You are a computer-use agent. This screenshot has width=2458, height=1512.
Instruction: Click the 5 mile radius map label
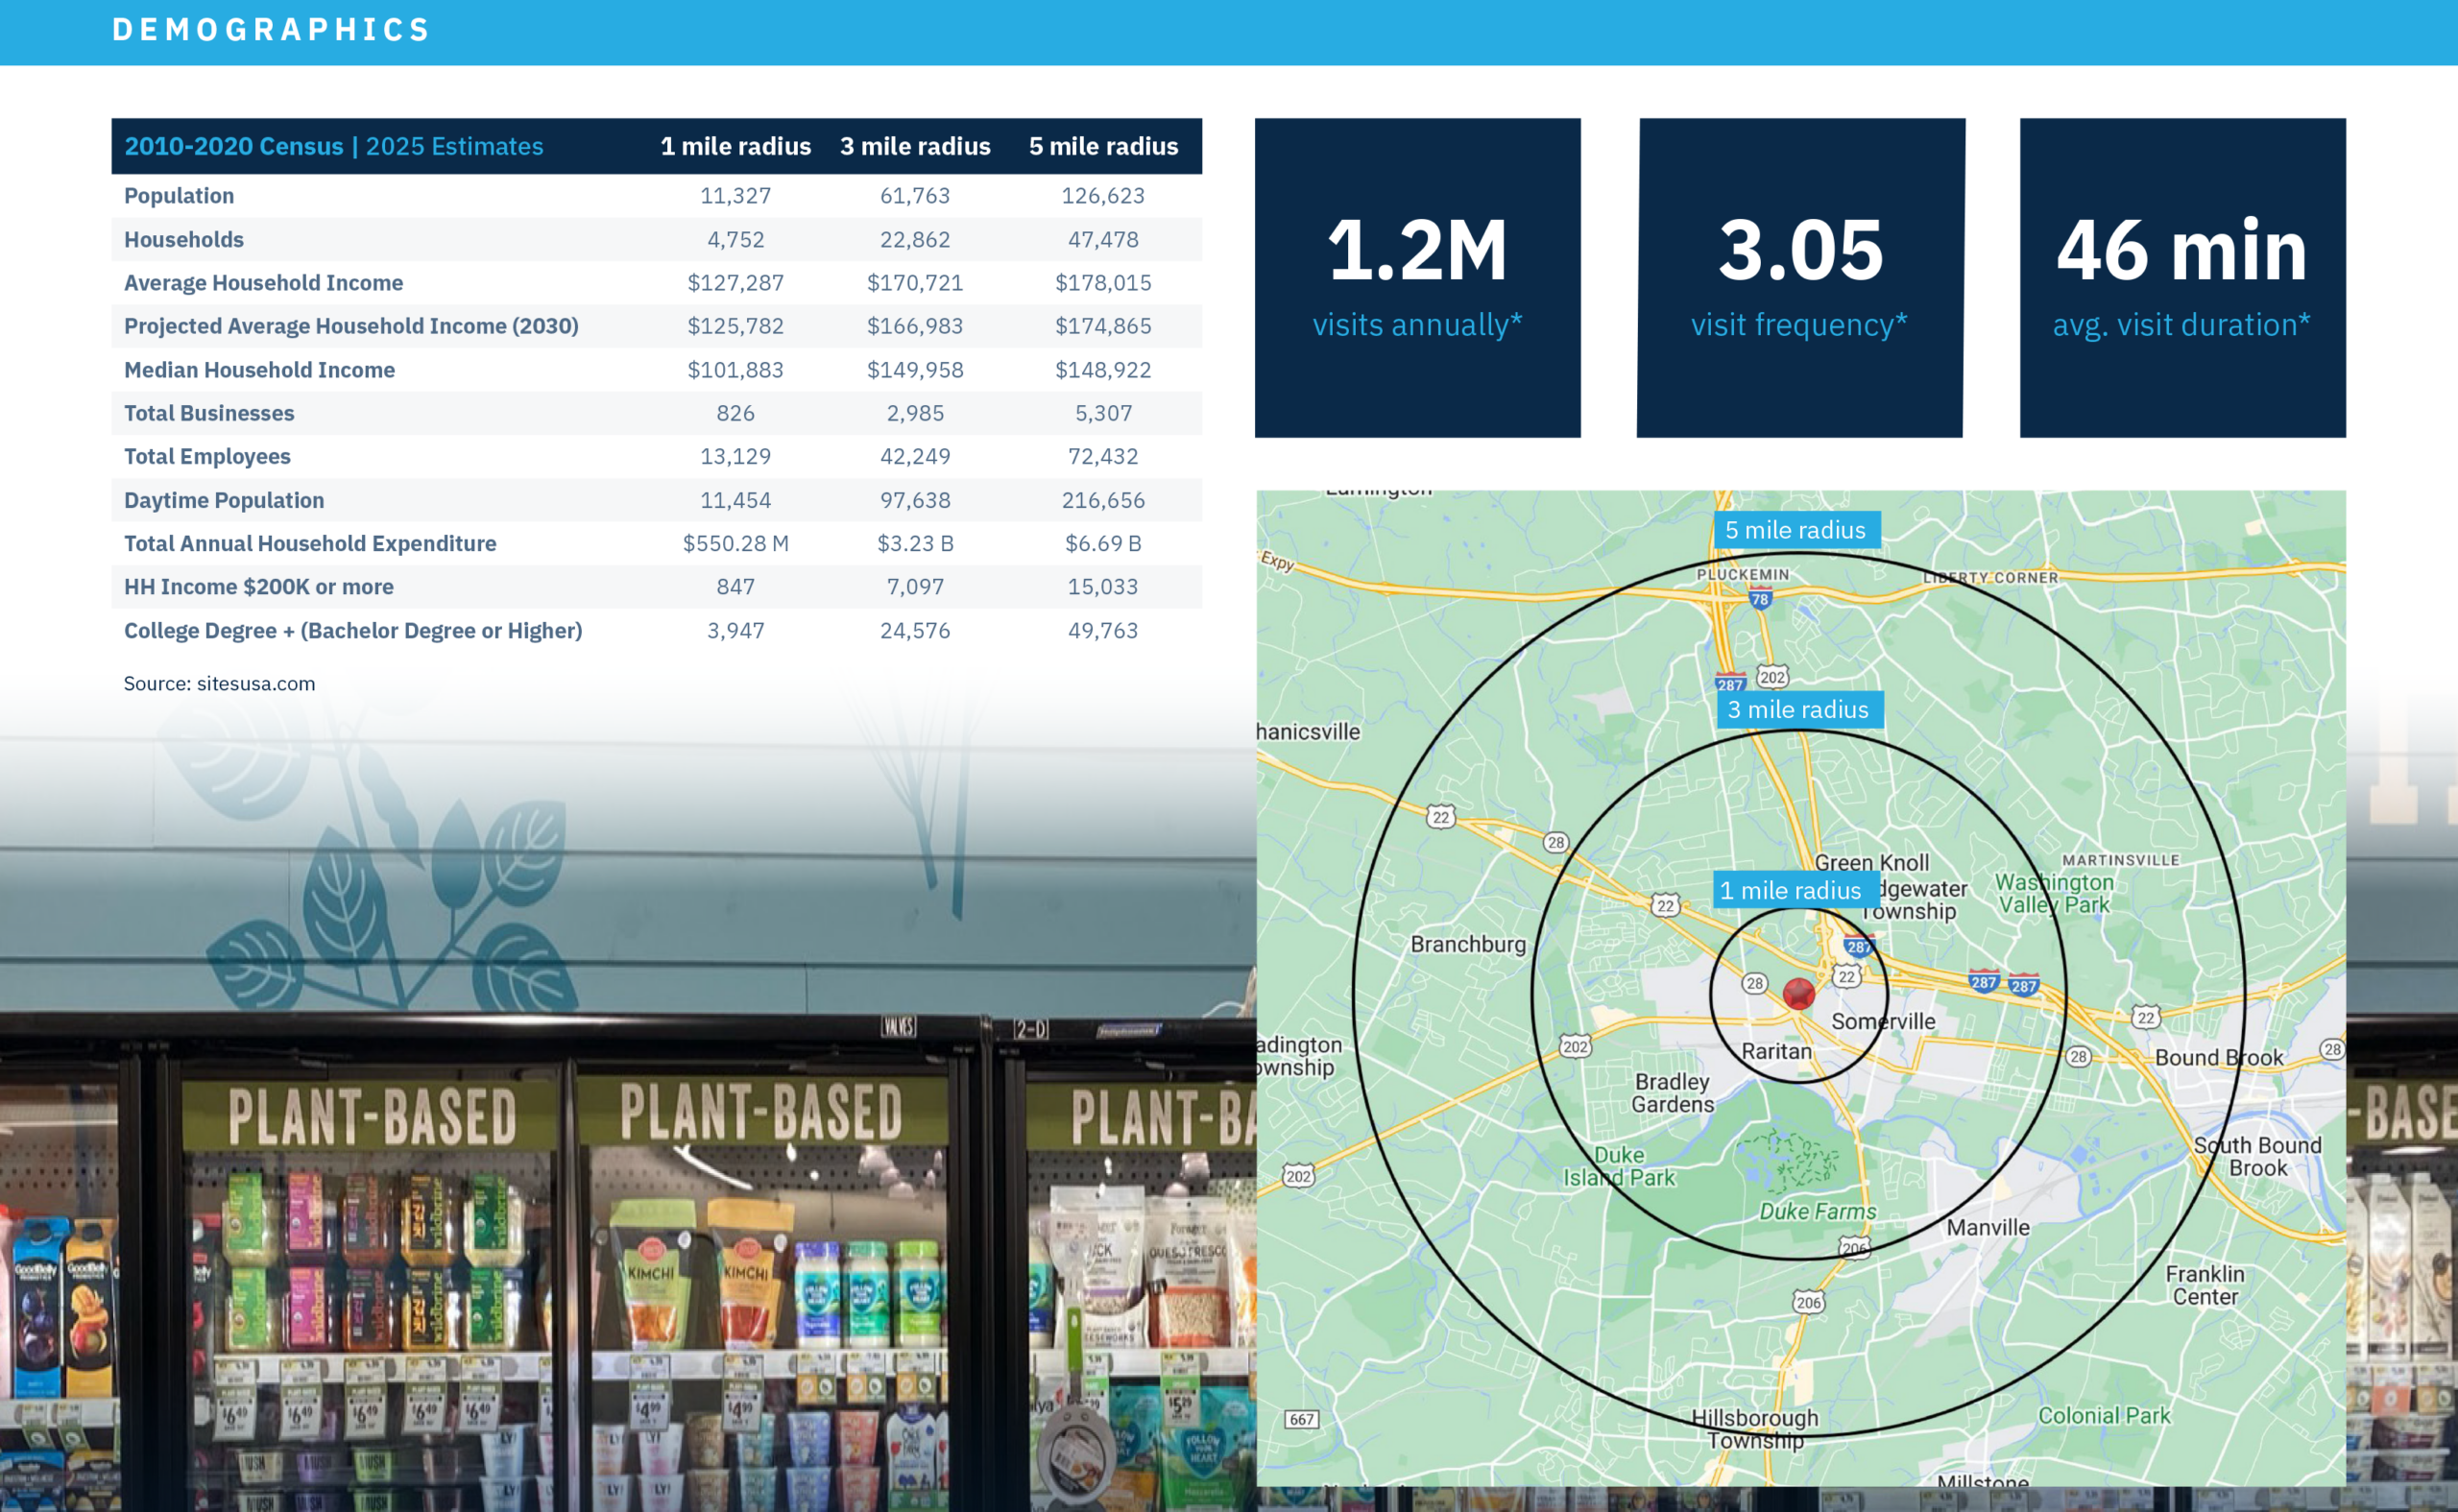1796,530
